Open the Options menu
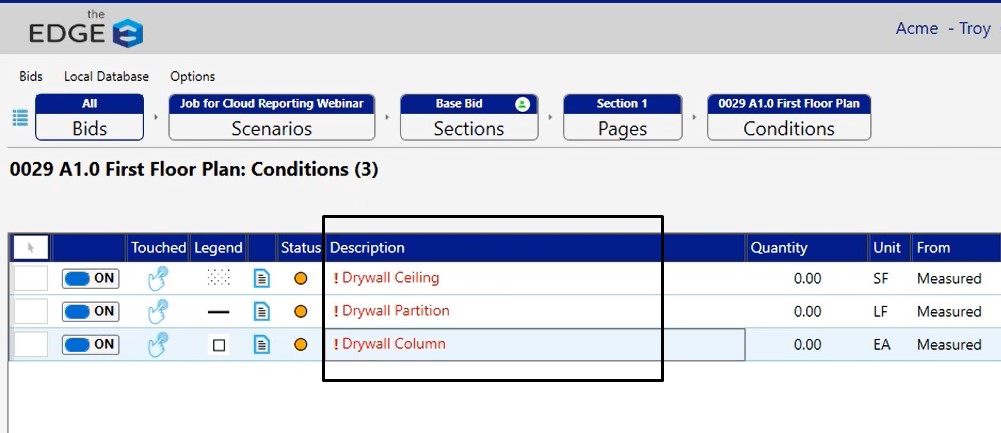This screenshot has width=1001, height=433. point(192,76)
